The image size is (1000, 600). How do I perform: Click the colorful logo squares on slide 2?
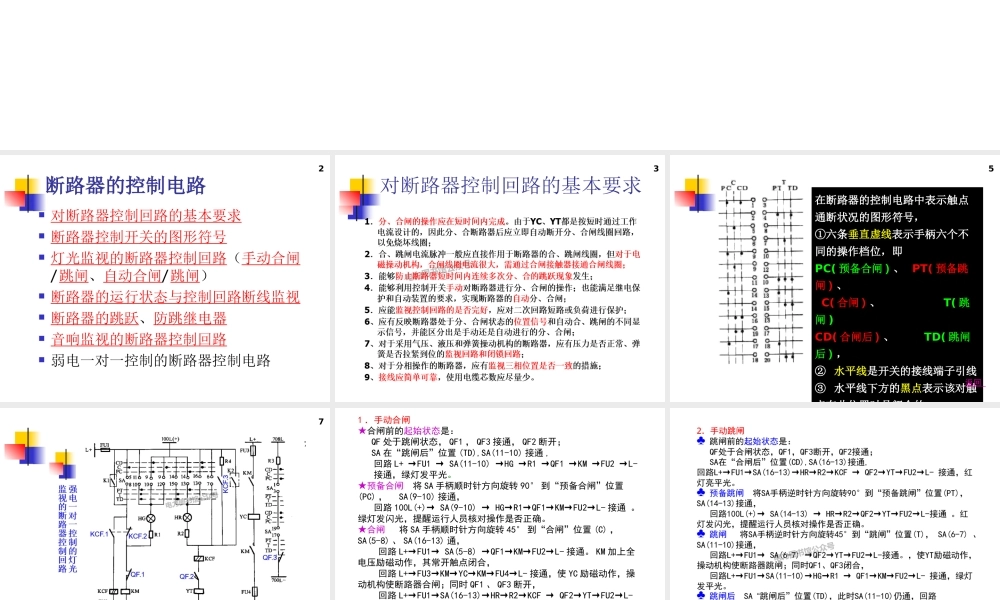pos(25,192)
